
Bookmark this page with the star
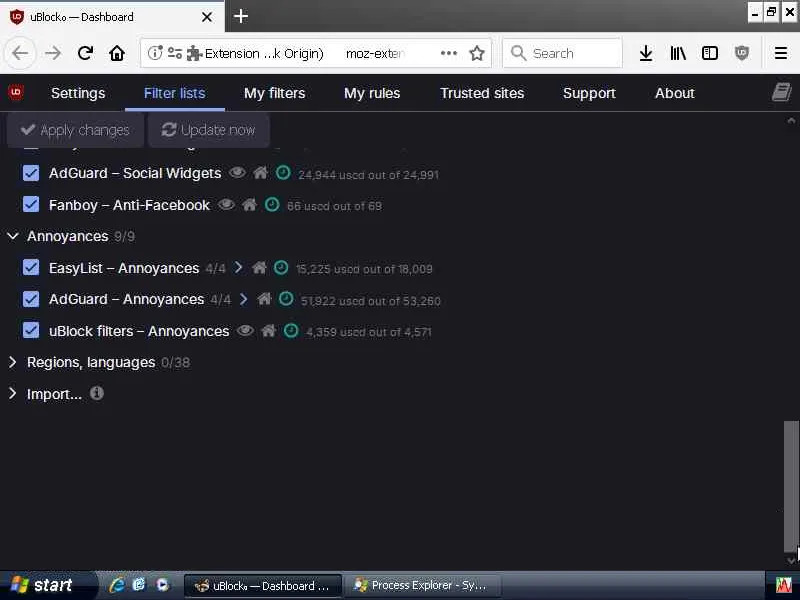(477, 53)
